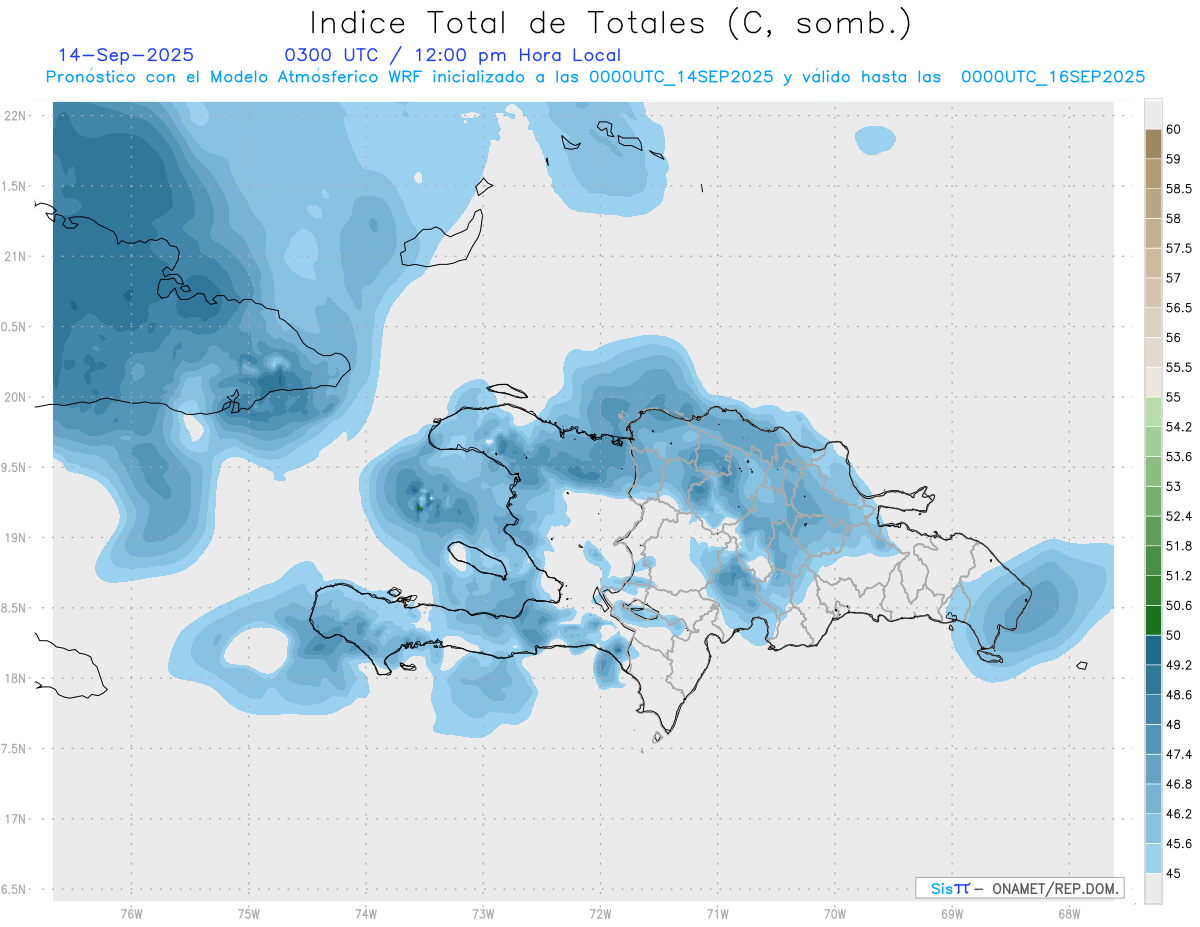Click the dark green legend swatch between 50 and 50.6

[x=1153, y=620]
